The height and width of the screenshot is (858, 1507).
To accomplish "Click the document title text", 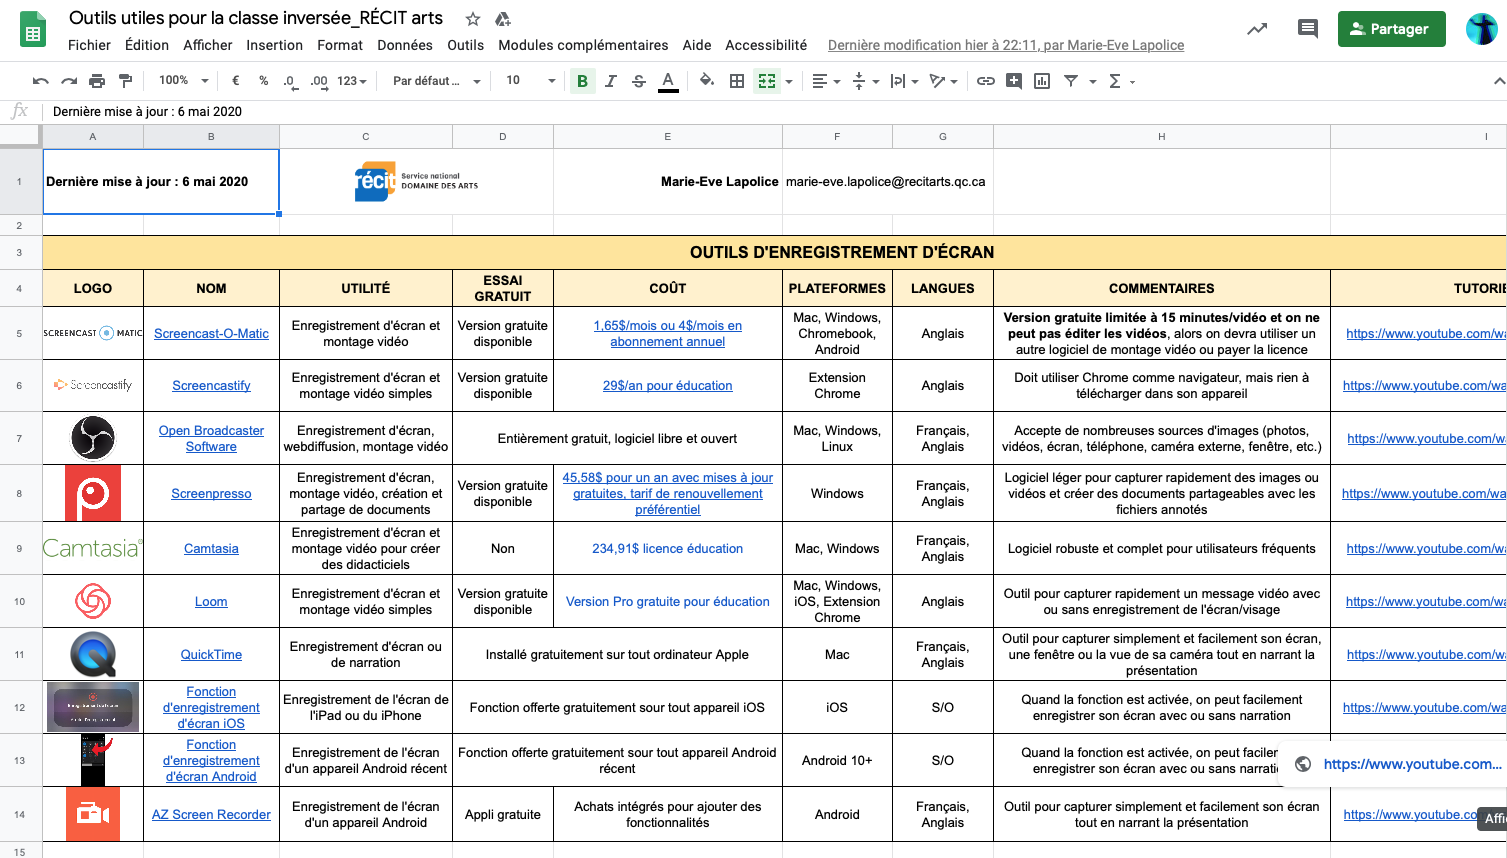I will tap(256, 18).
